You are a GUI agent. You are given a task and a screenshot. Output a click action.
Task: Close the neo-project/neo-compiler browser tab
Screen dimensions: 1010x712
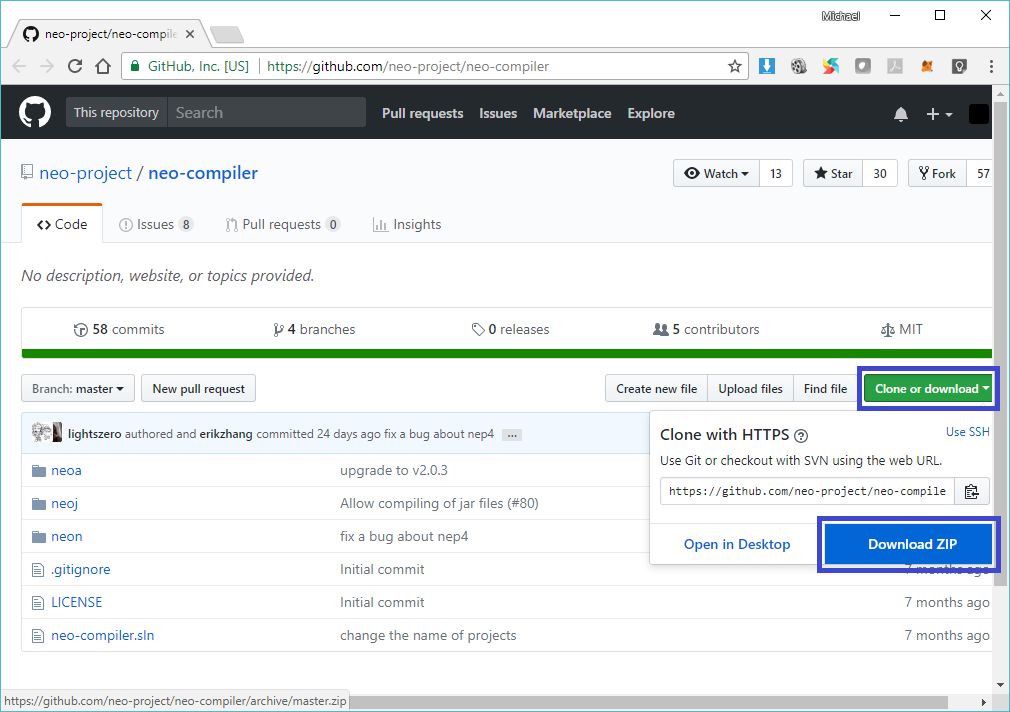(x=190, y=34)
